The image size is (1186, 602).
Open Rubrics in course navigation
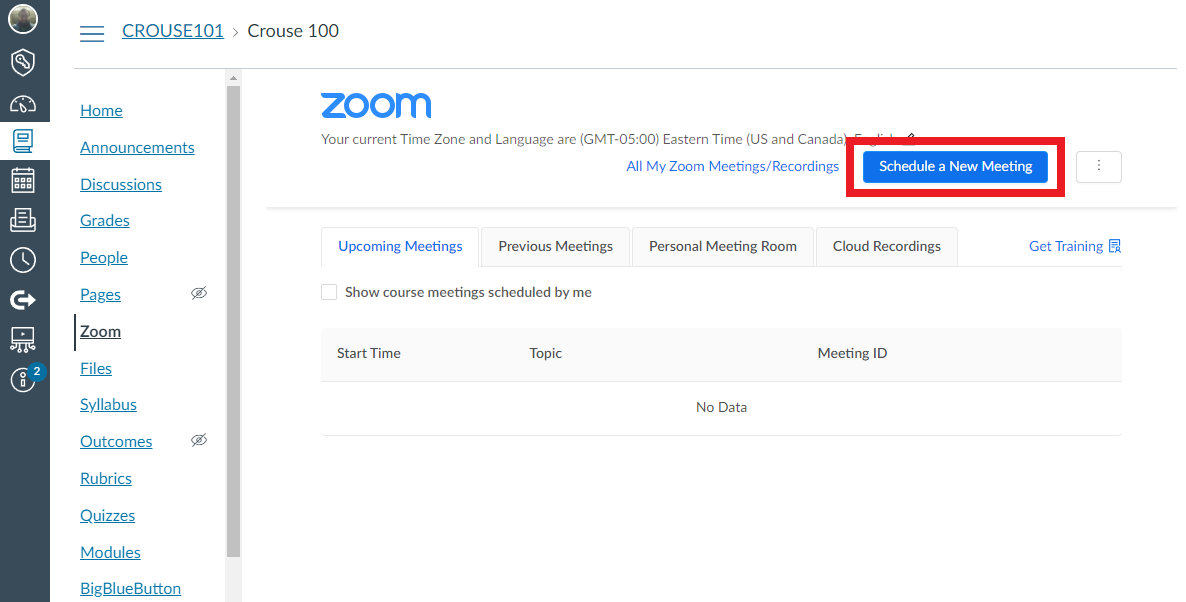[106, 479]
